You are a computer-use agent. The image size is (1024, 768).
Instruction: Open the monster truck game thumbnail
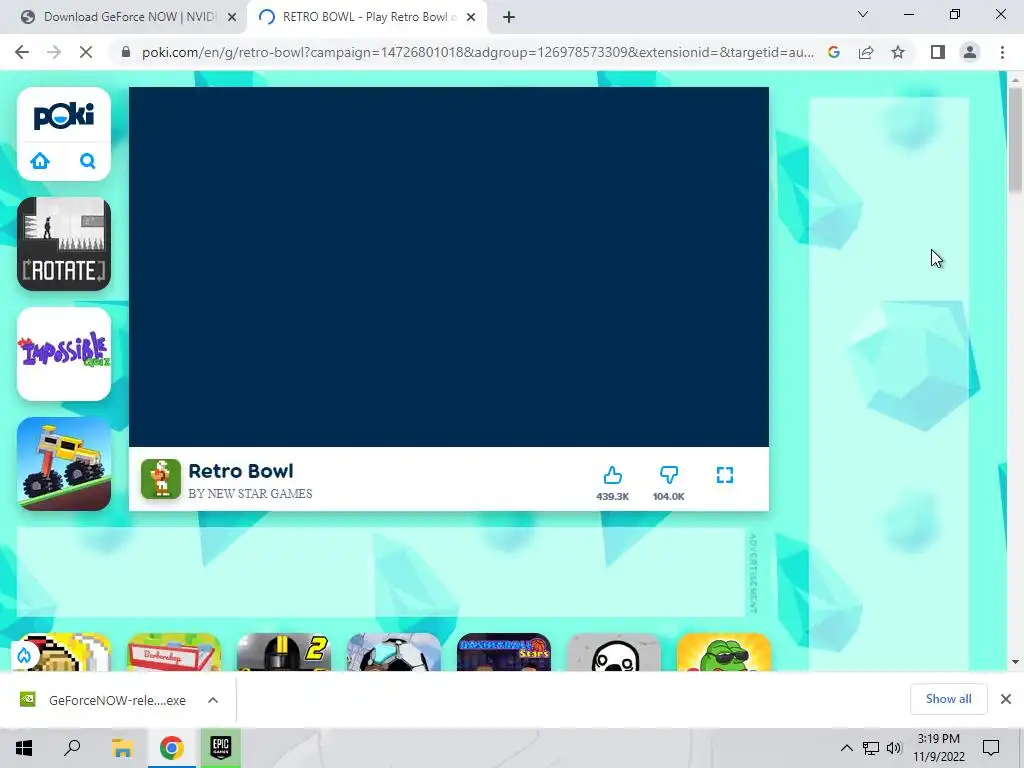[64, 464]
